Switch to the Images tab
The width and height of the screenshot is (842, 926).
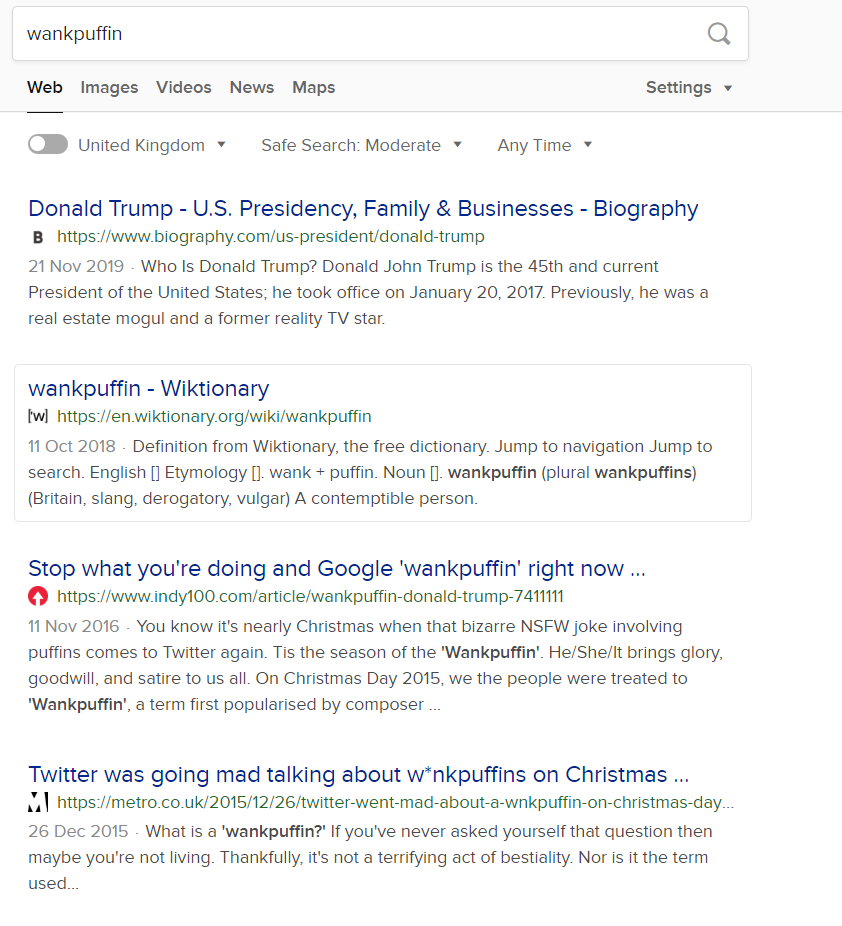[x=109, y=87]
